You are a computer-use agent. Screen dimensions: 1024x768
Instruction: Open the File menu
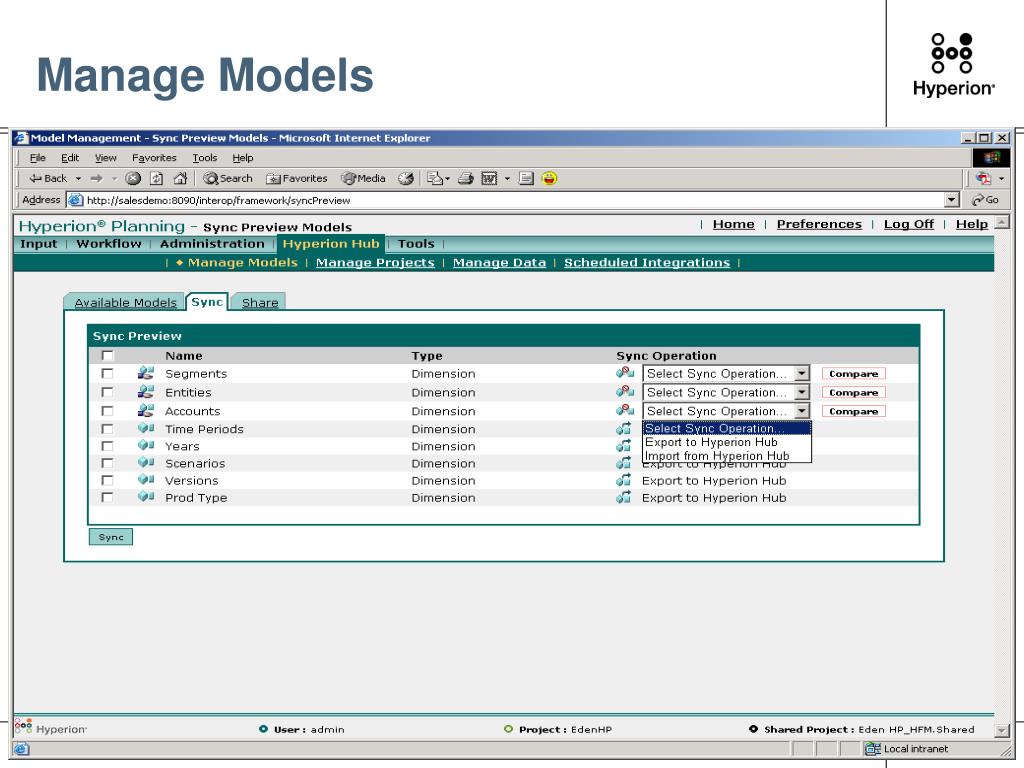[x=37, y=157]
